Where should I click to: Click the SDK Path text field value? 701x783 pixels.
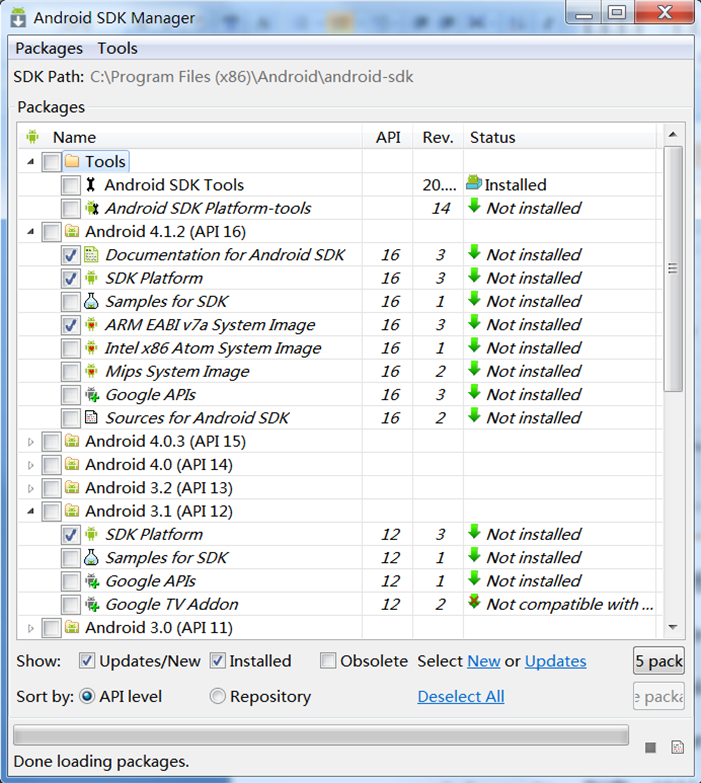(x=252, y=76)
